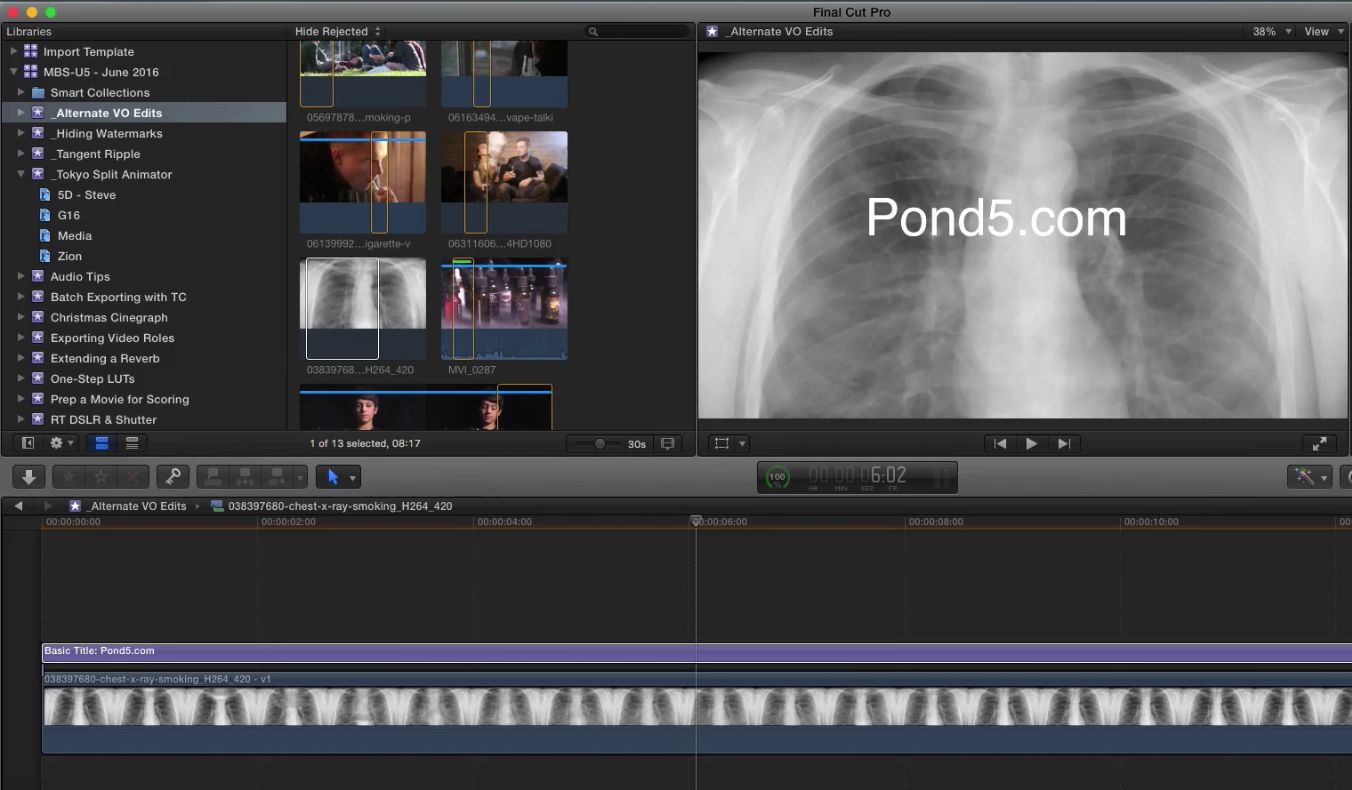Expand the _Hiding Watermarks event
This screenshot has width=1352, height=790.
21,133
